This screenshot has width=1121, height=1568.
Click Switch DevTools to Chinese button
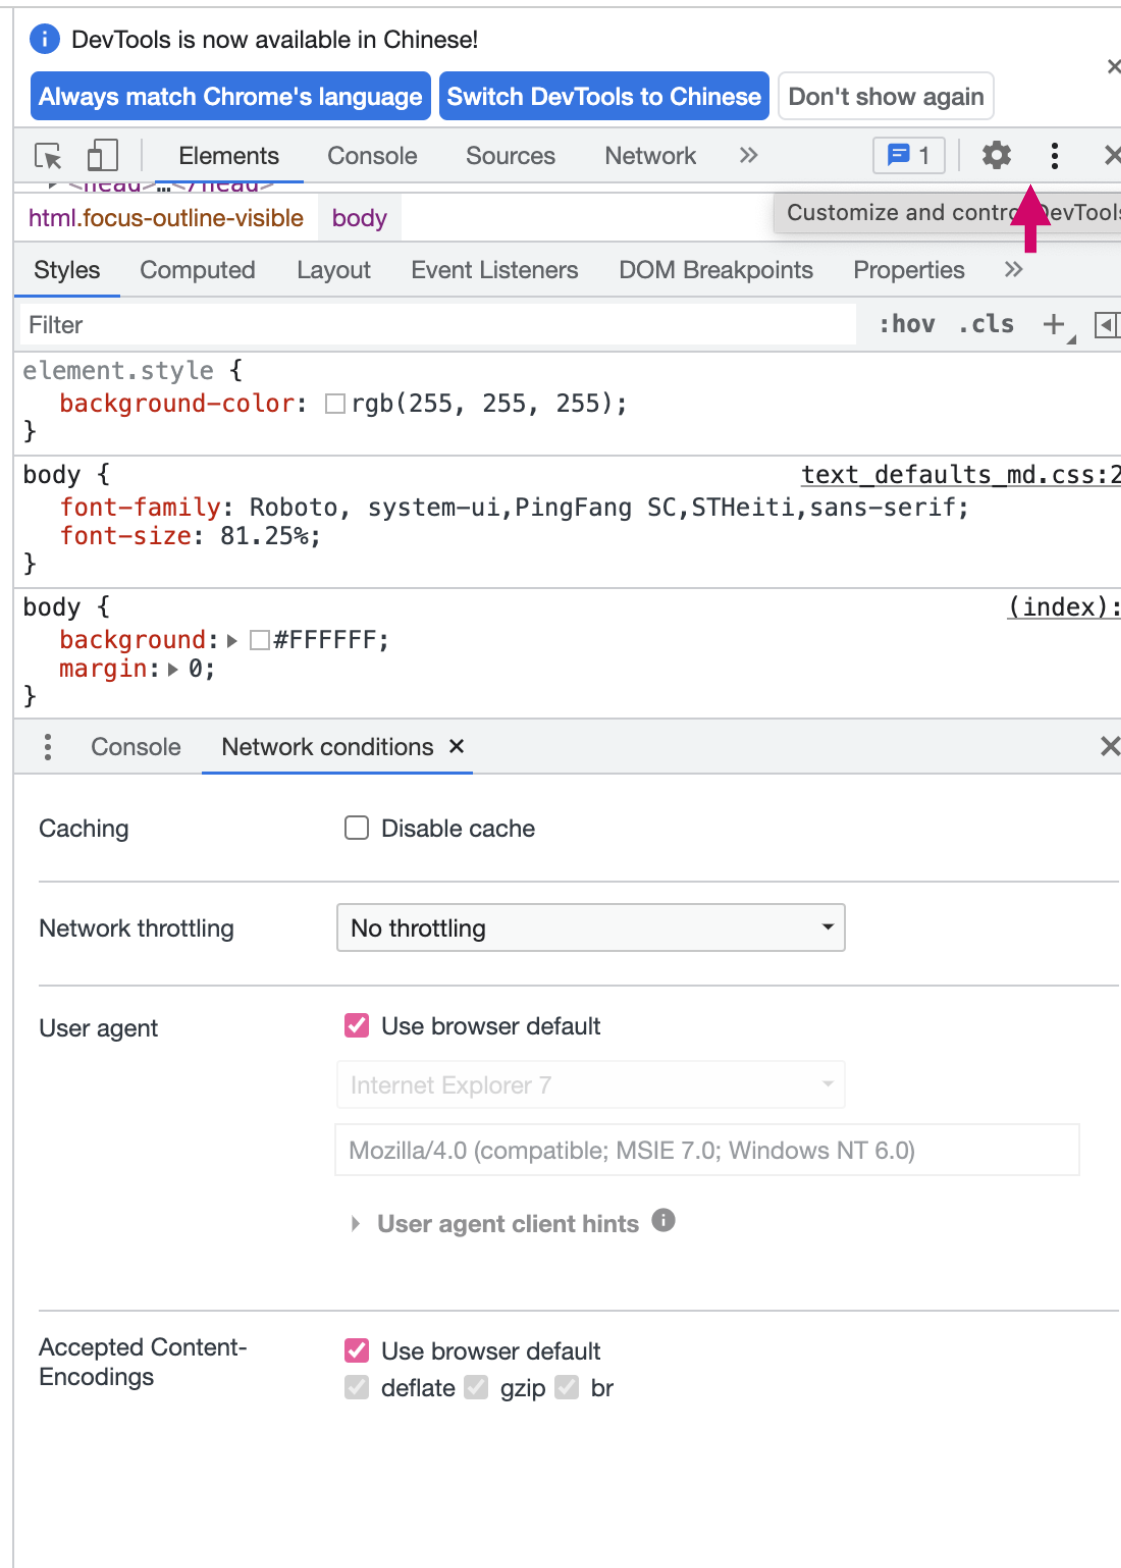coord(604,96)
